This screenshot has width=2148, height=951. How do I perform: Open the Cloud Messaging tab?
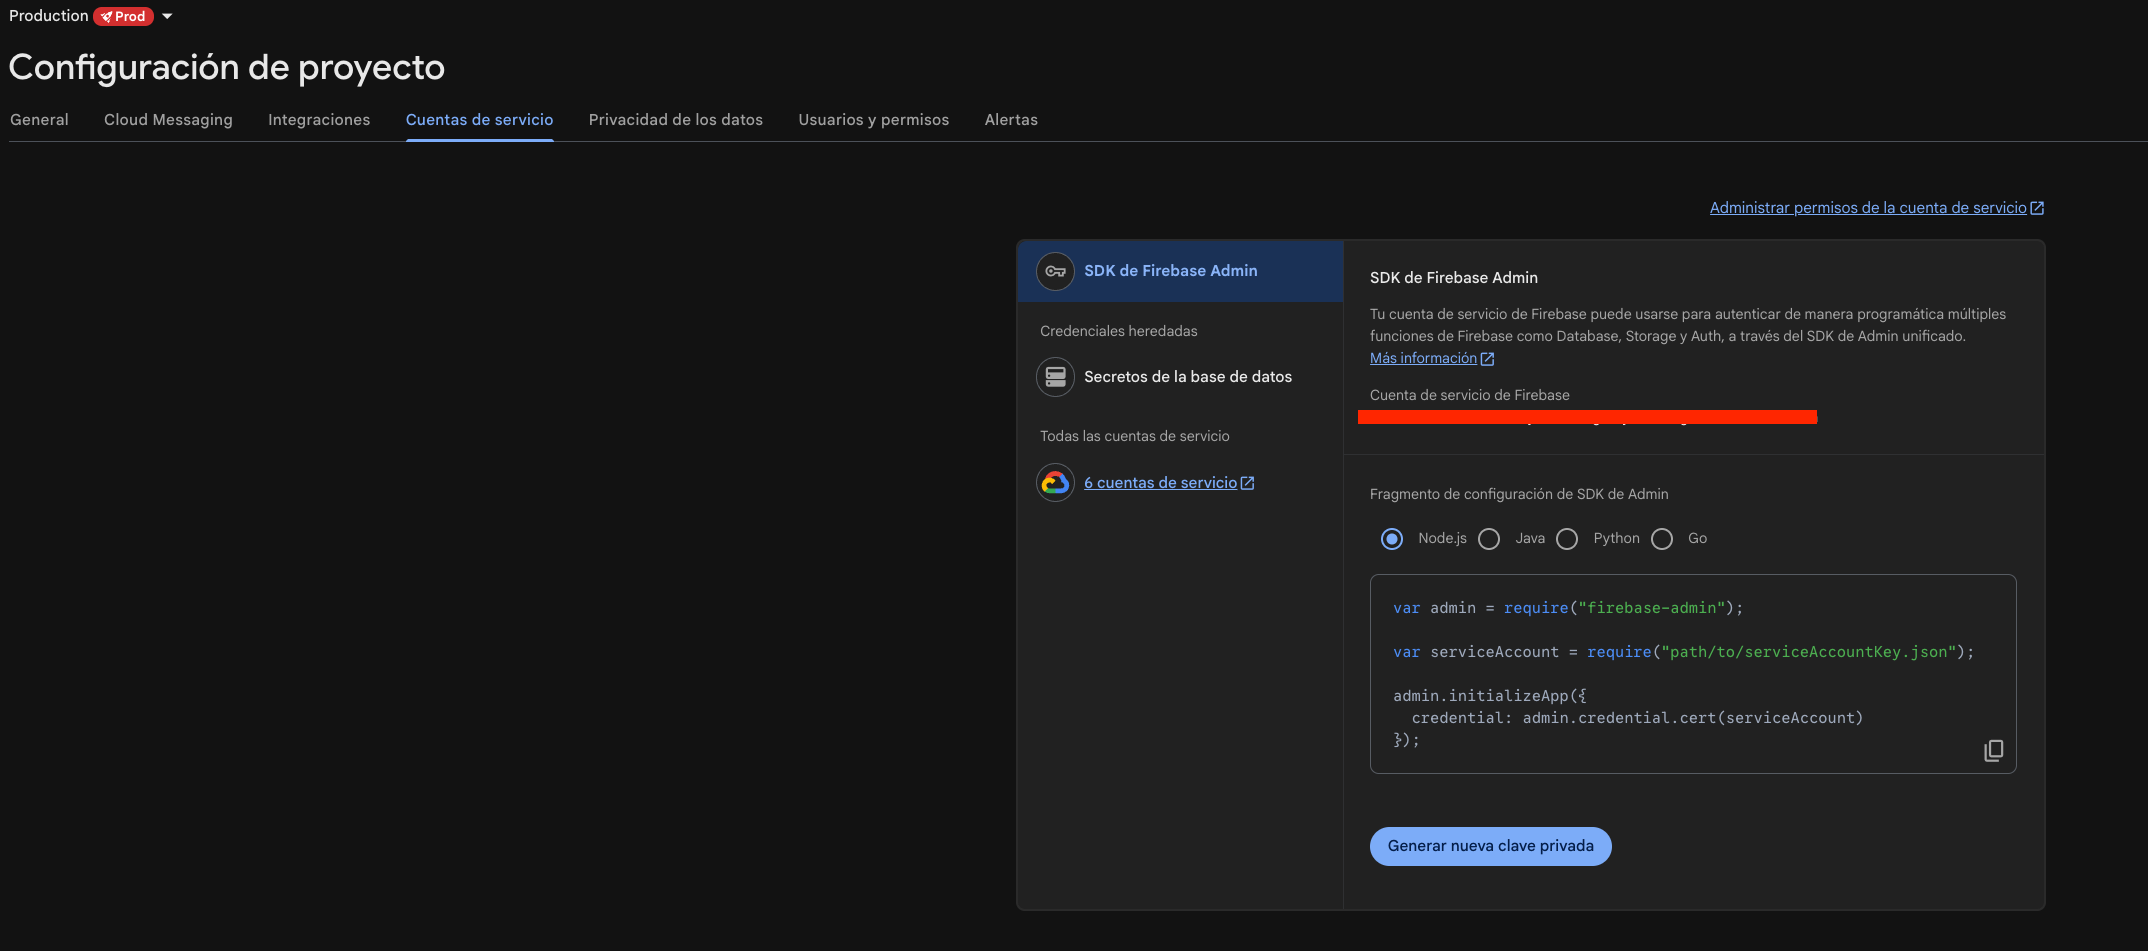(168, 120)
